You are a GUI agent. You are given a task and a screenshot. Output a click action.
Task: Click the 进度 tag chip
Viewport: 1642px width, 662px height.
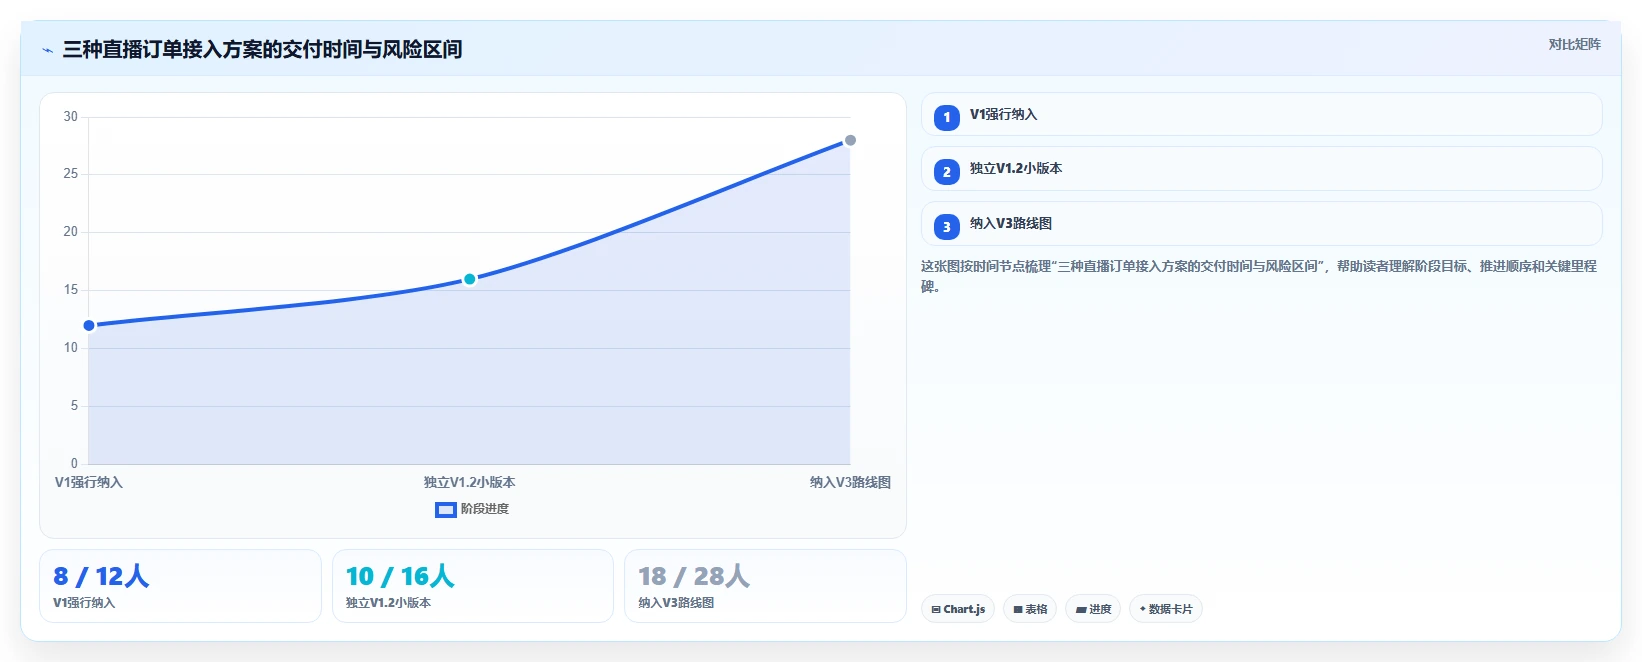point(1093,609)
